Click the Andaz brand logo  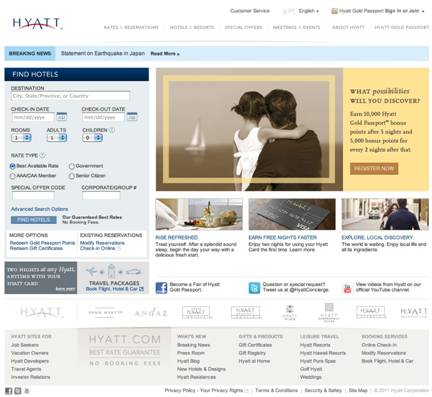click(x=151, y=313)
